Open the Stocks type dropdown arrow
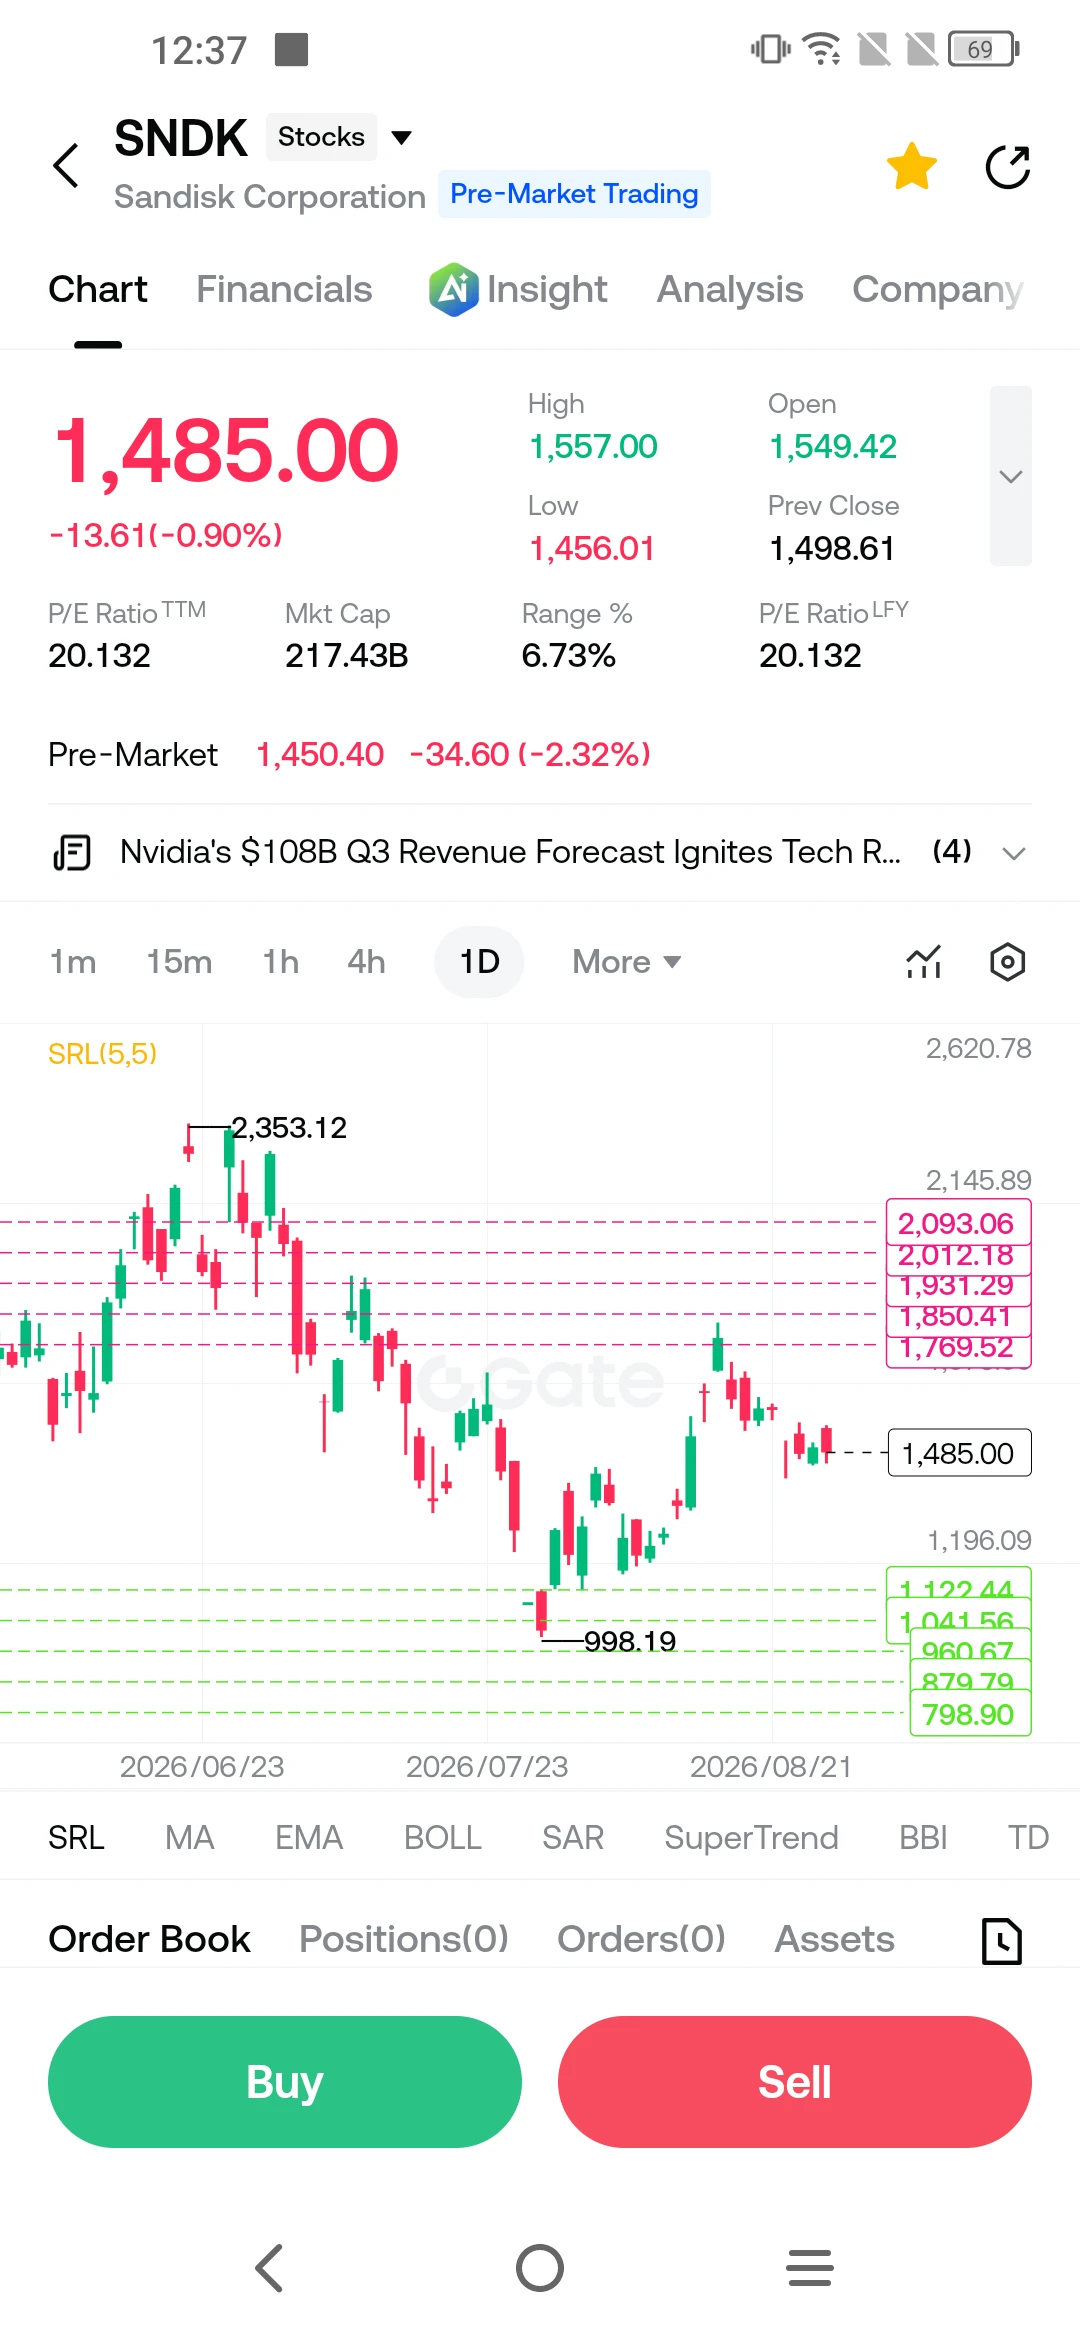1080x2340 pixels. 402,137
